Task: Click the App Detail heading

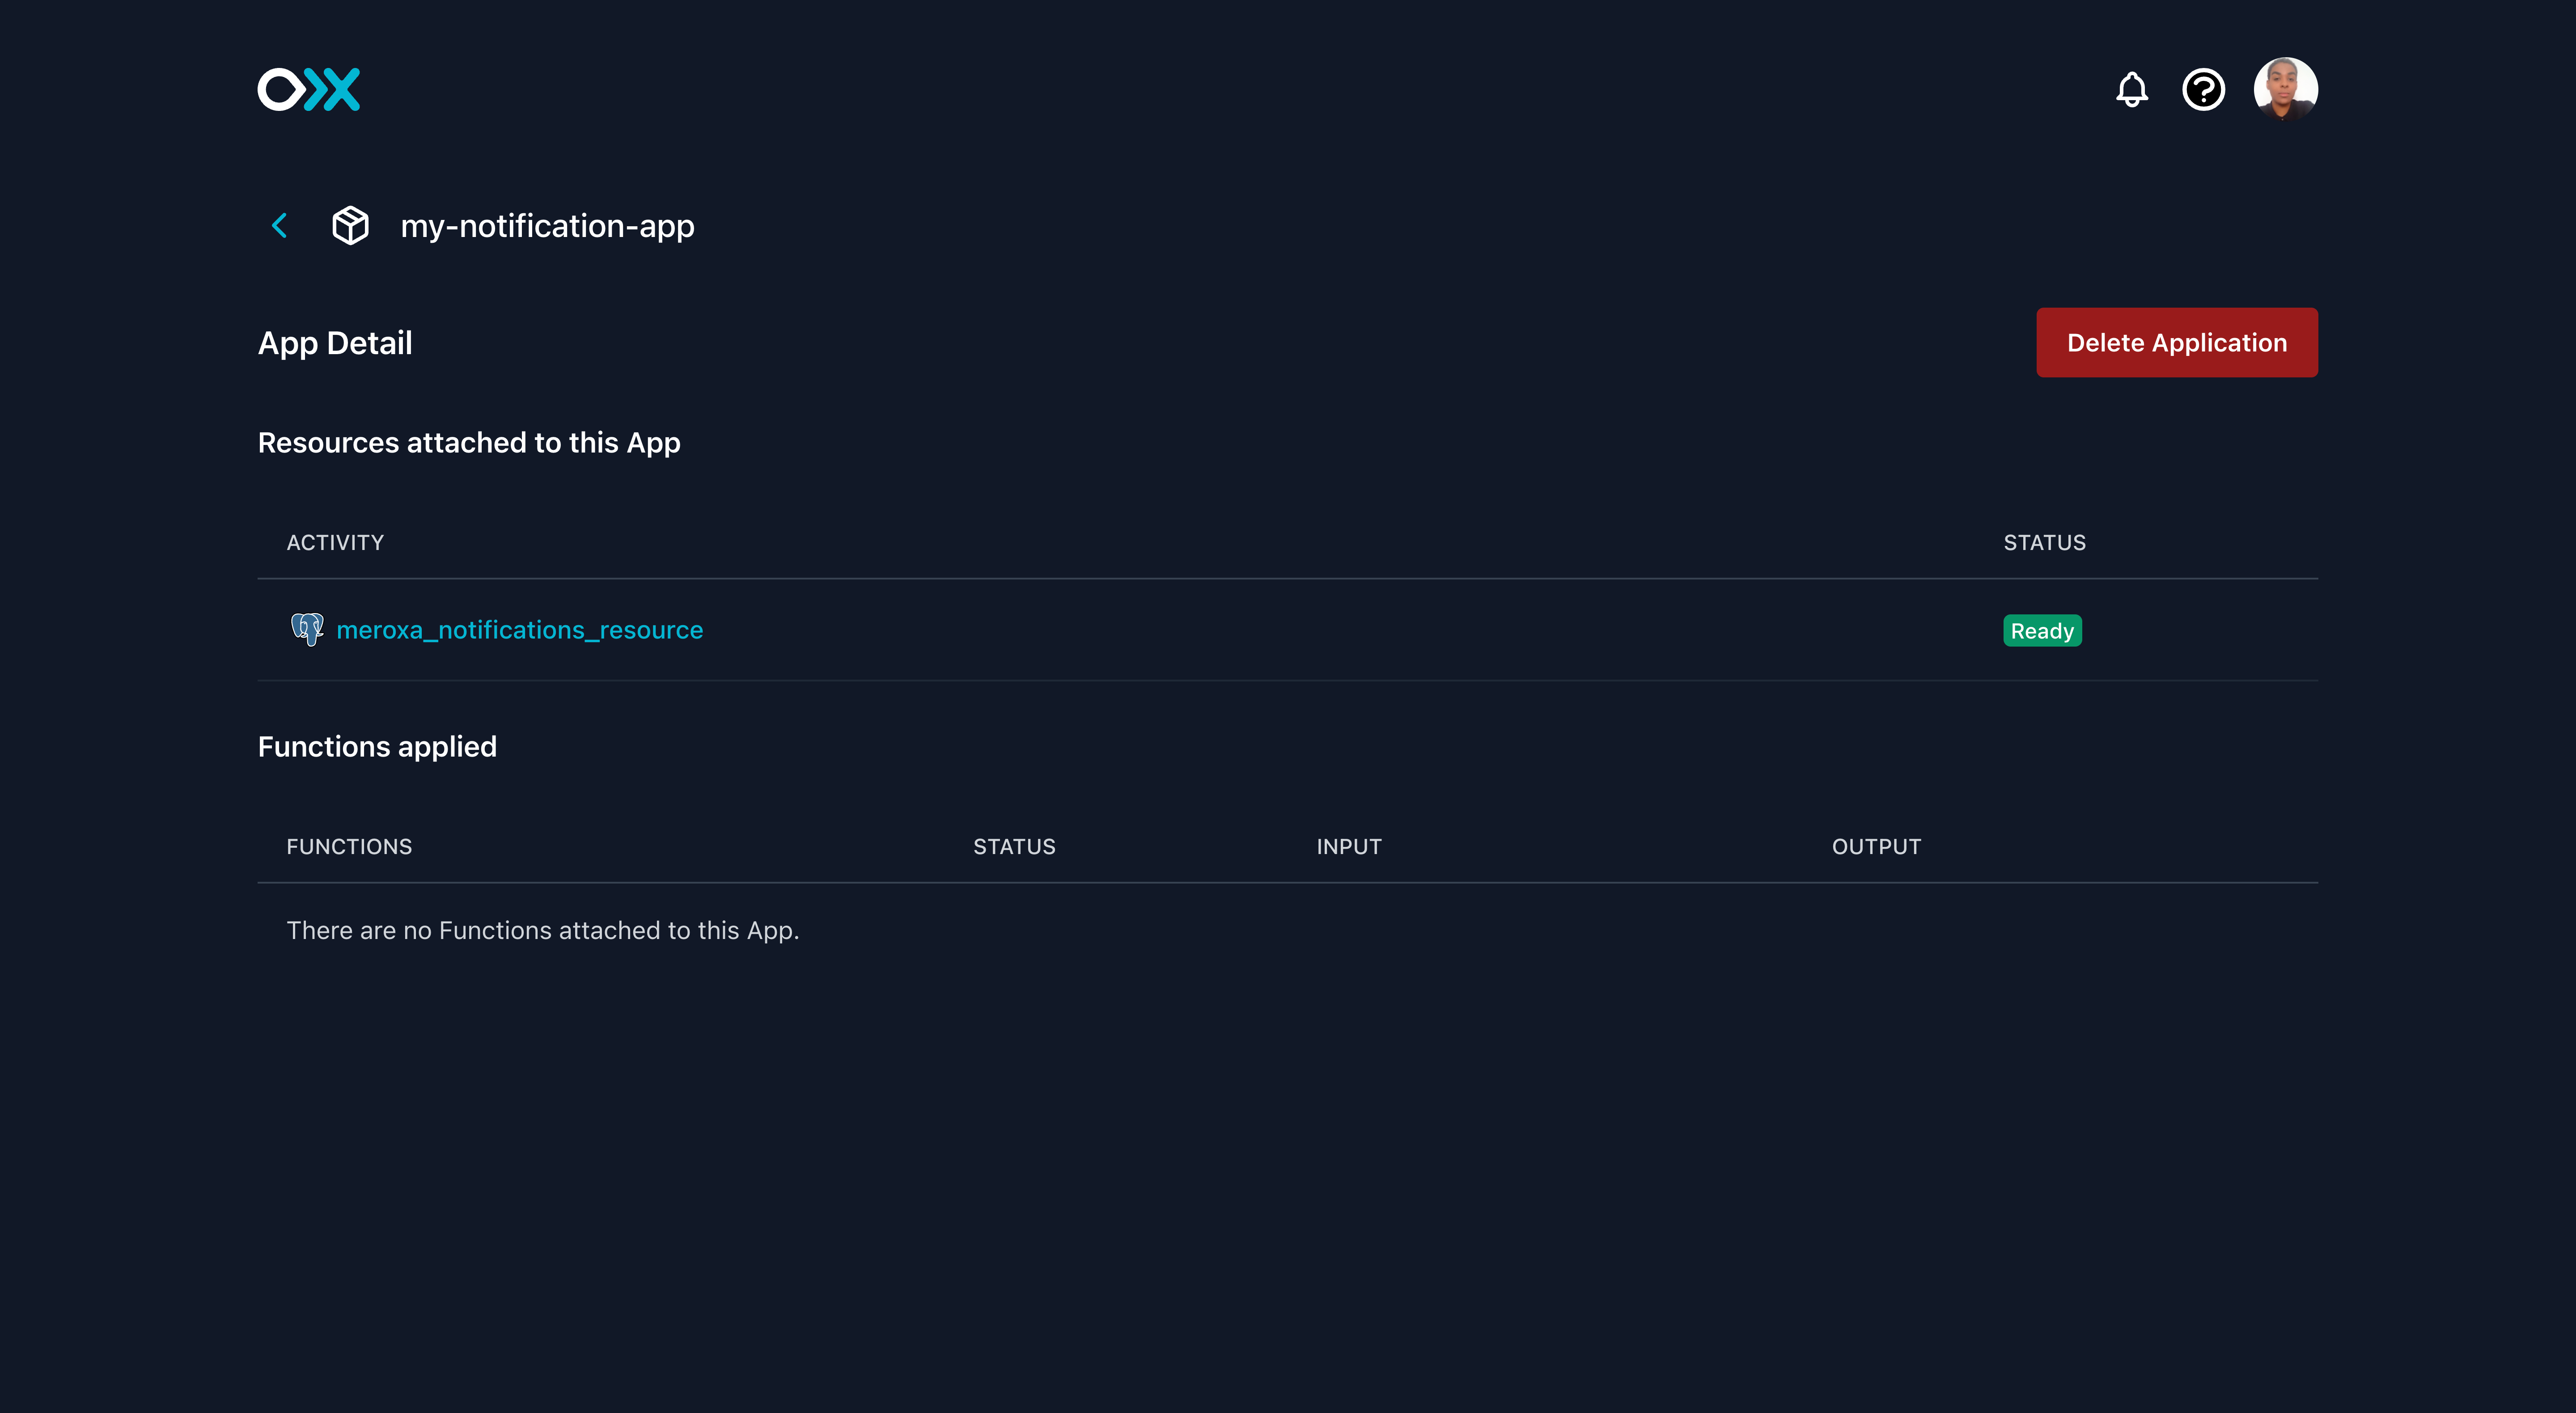Action: click(335, 342)
